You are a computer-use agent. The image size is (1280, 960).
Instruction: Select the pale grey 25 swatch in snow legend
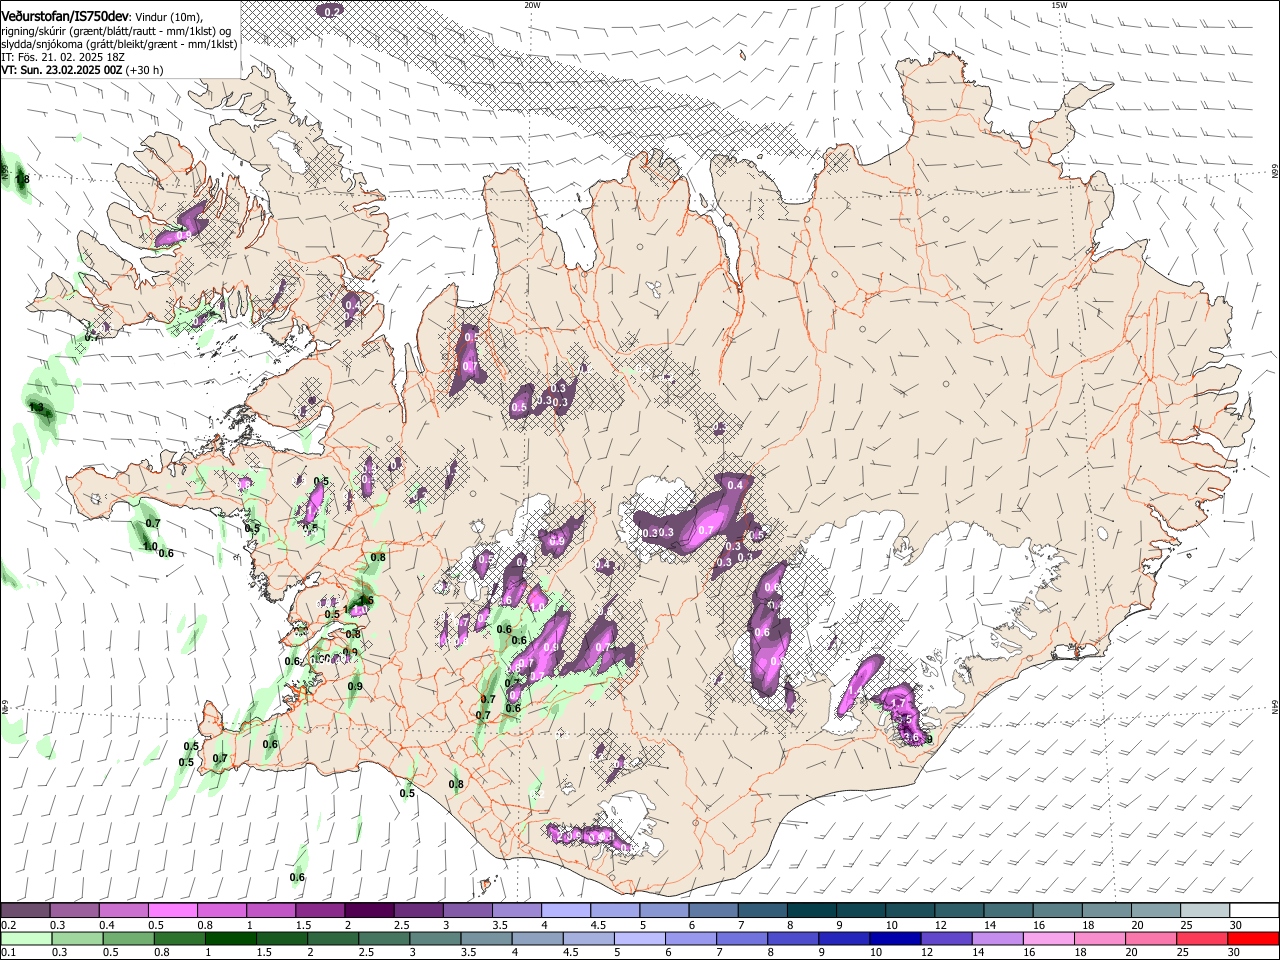click(1205, 911)
